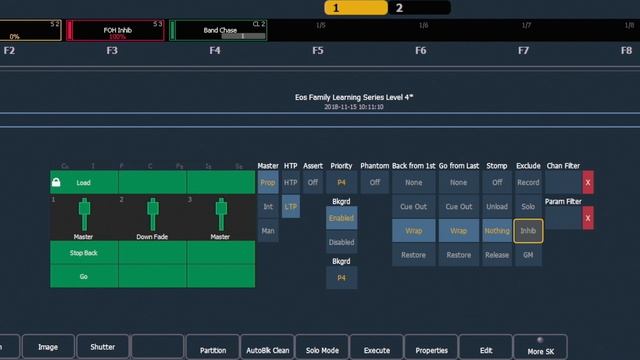Set Bkgrd to Enabled
The image size is (640, 360).
coord(341,218)
